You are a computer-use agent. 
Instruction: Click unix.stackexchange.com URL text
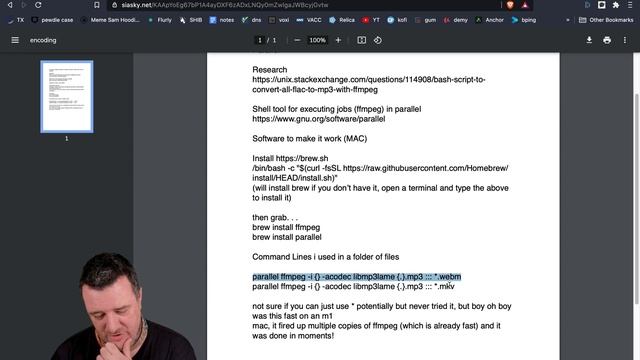(369, 84)
